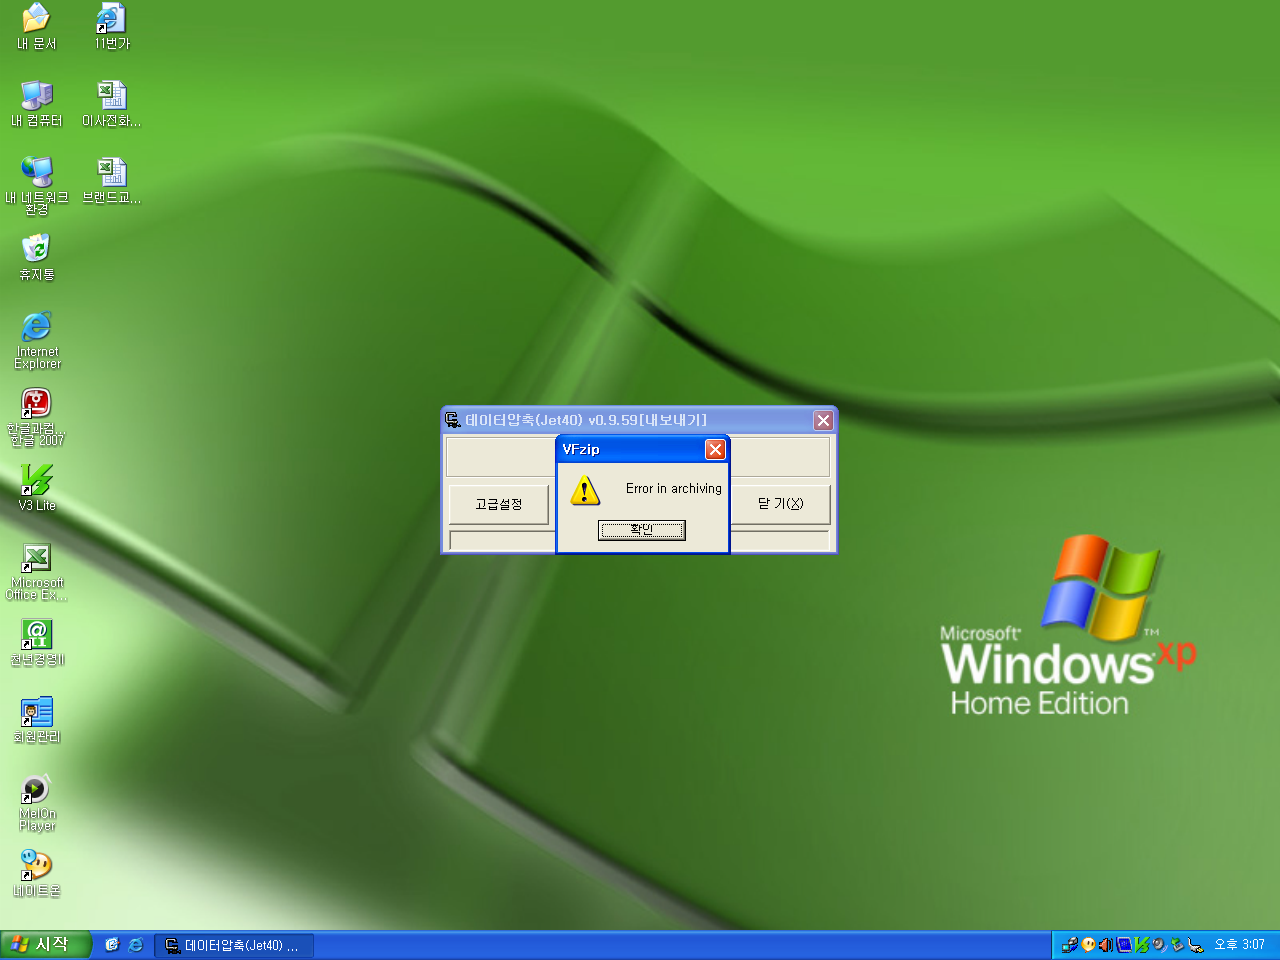Click the clock showing 오후 3:07
This screenshot has width=1280, height=960.
tap(1239, 945)
